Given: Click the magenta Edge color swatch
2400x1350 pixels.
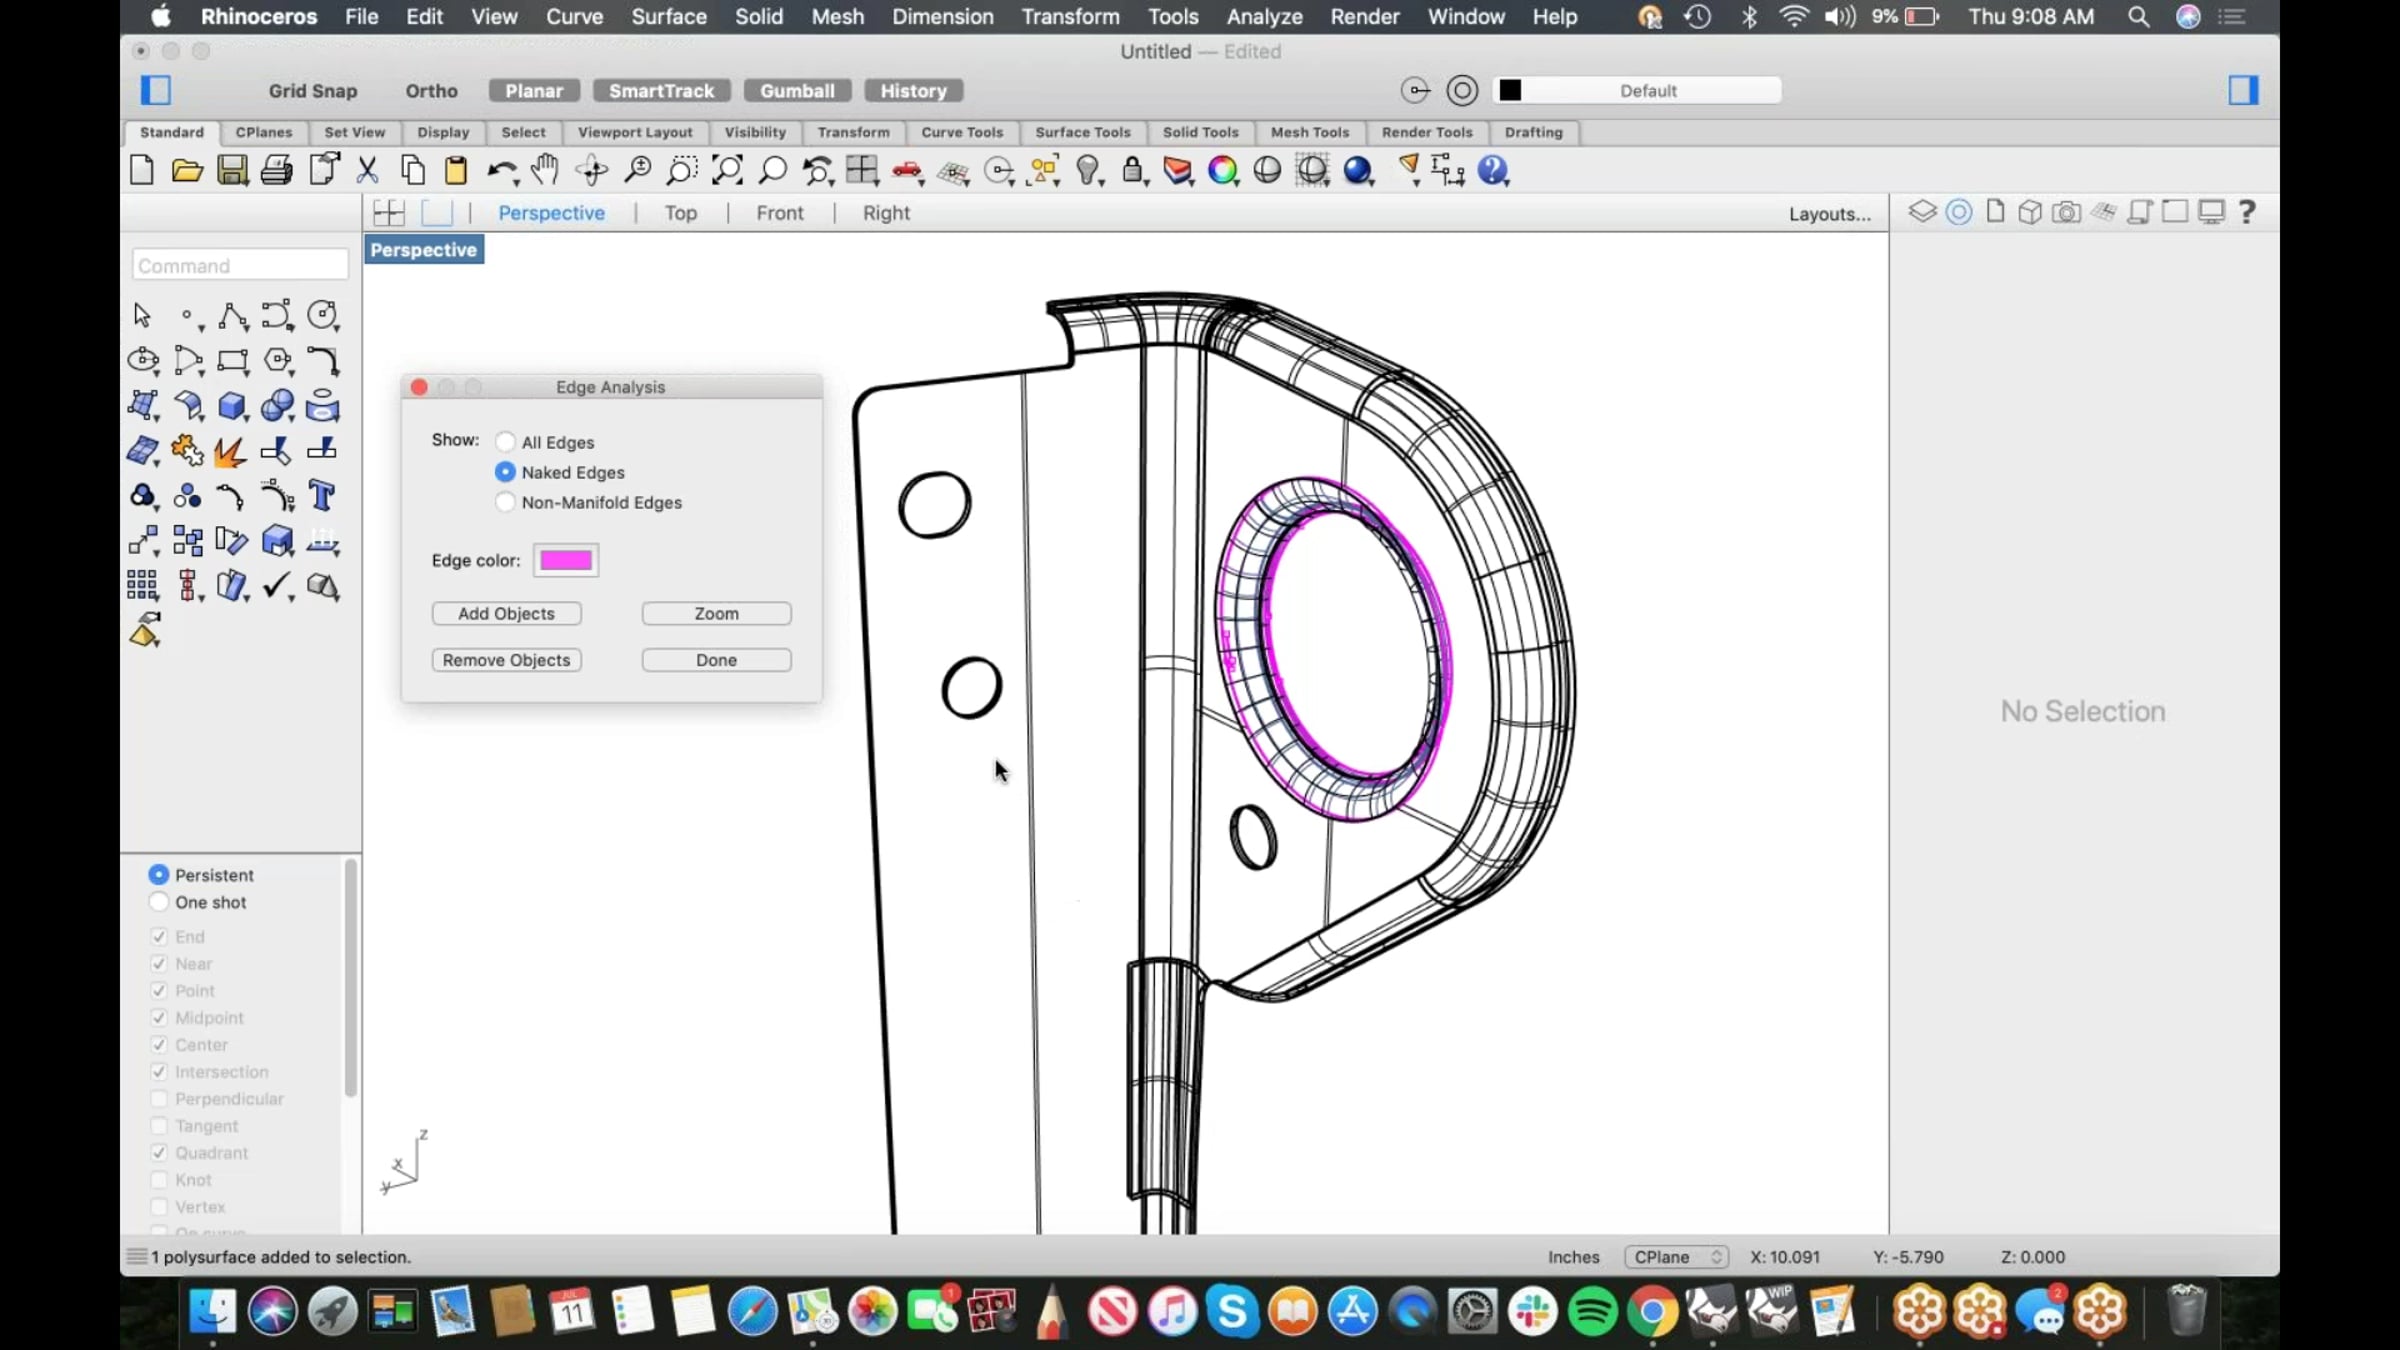Looking at the screenshot, I should (x=565, y=560).
